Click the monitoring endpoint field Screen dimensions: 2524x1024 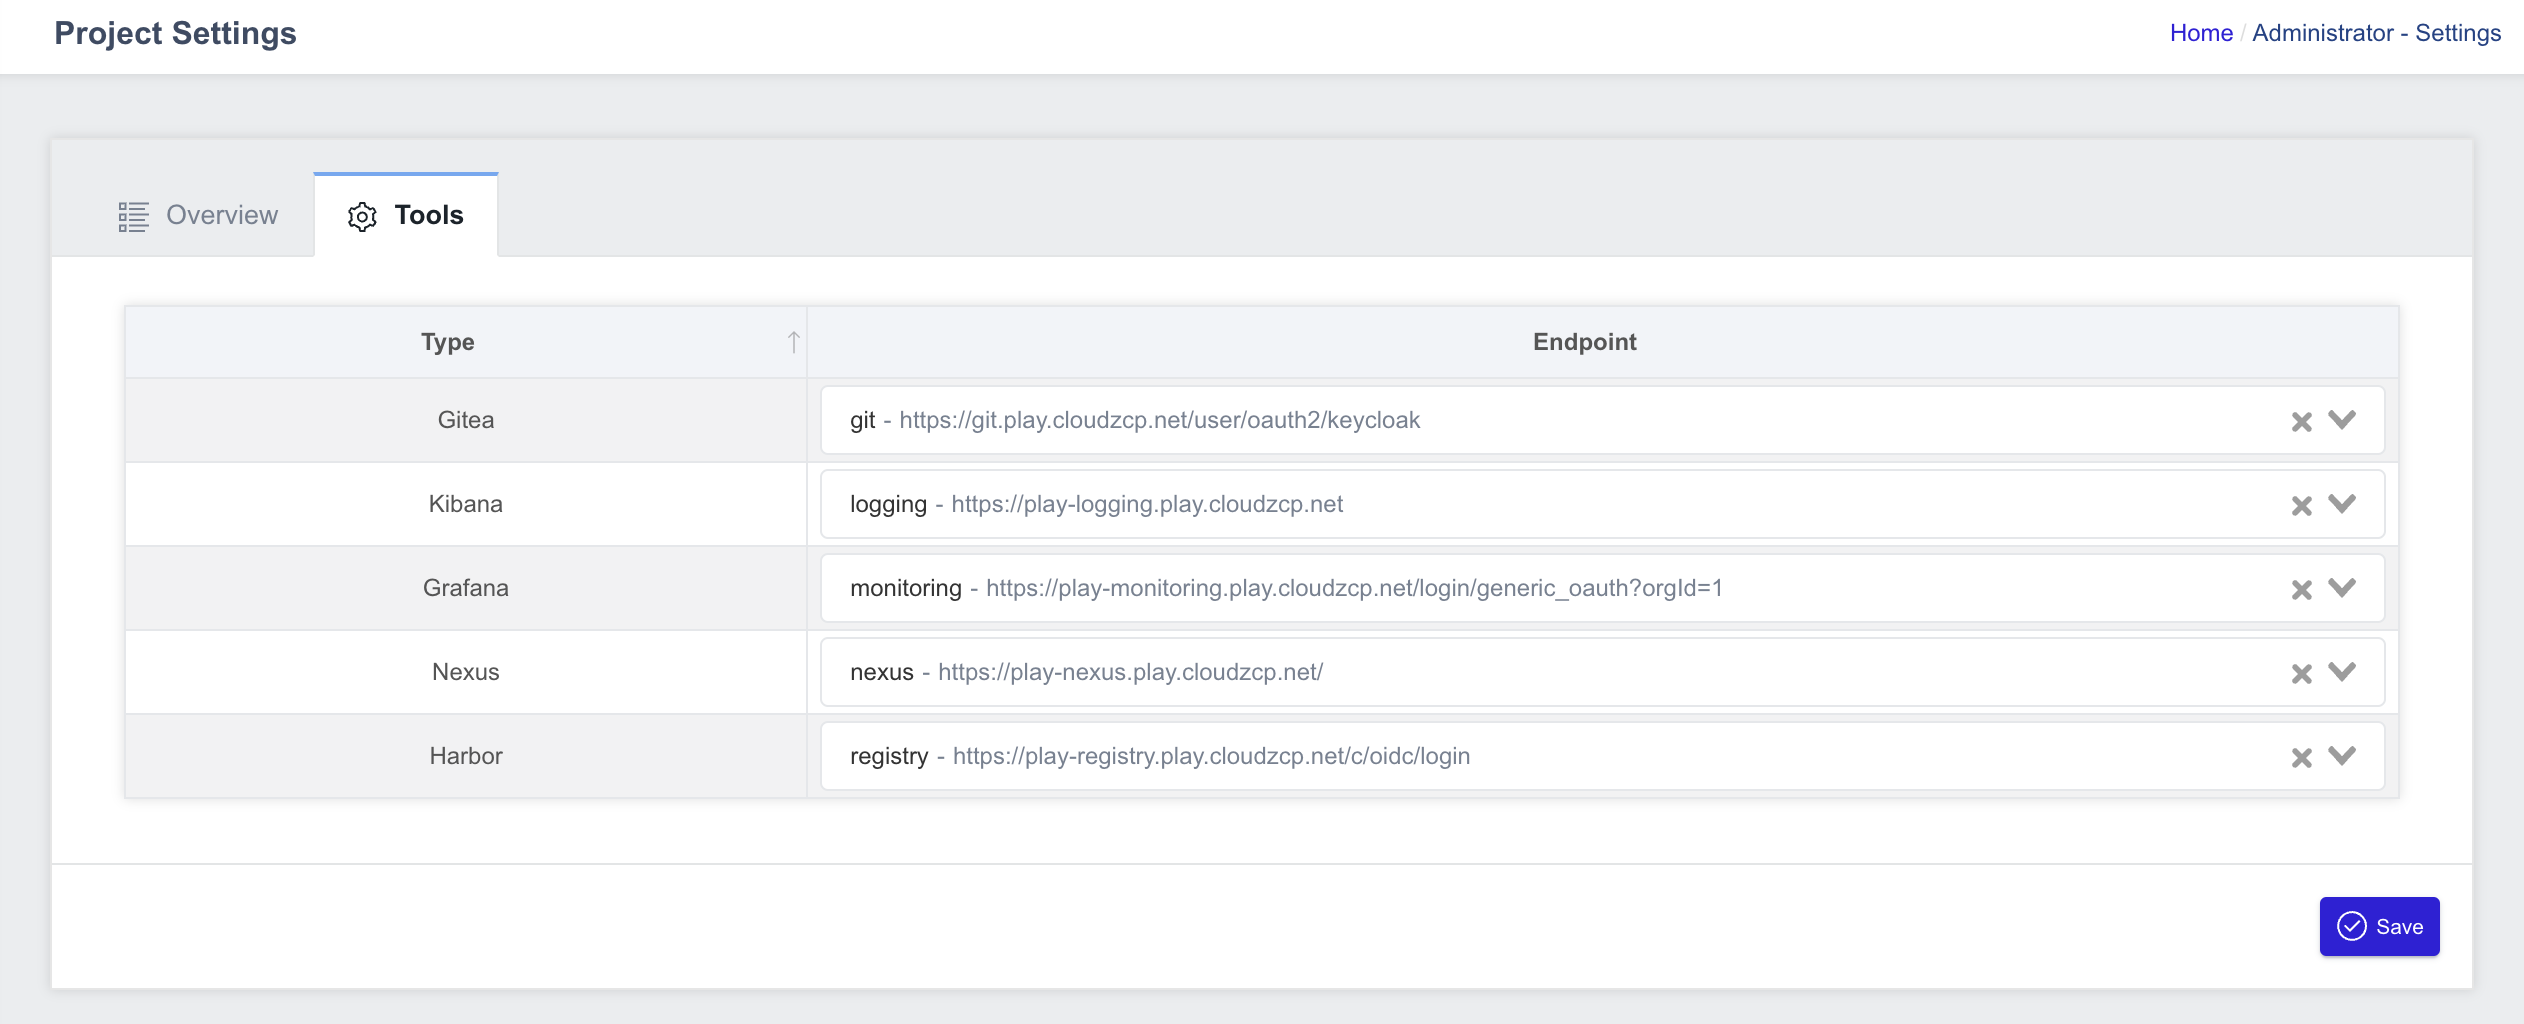click(x=1602, y=588)
